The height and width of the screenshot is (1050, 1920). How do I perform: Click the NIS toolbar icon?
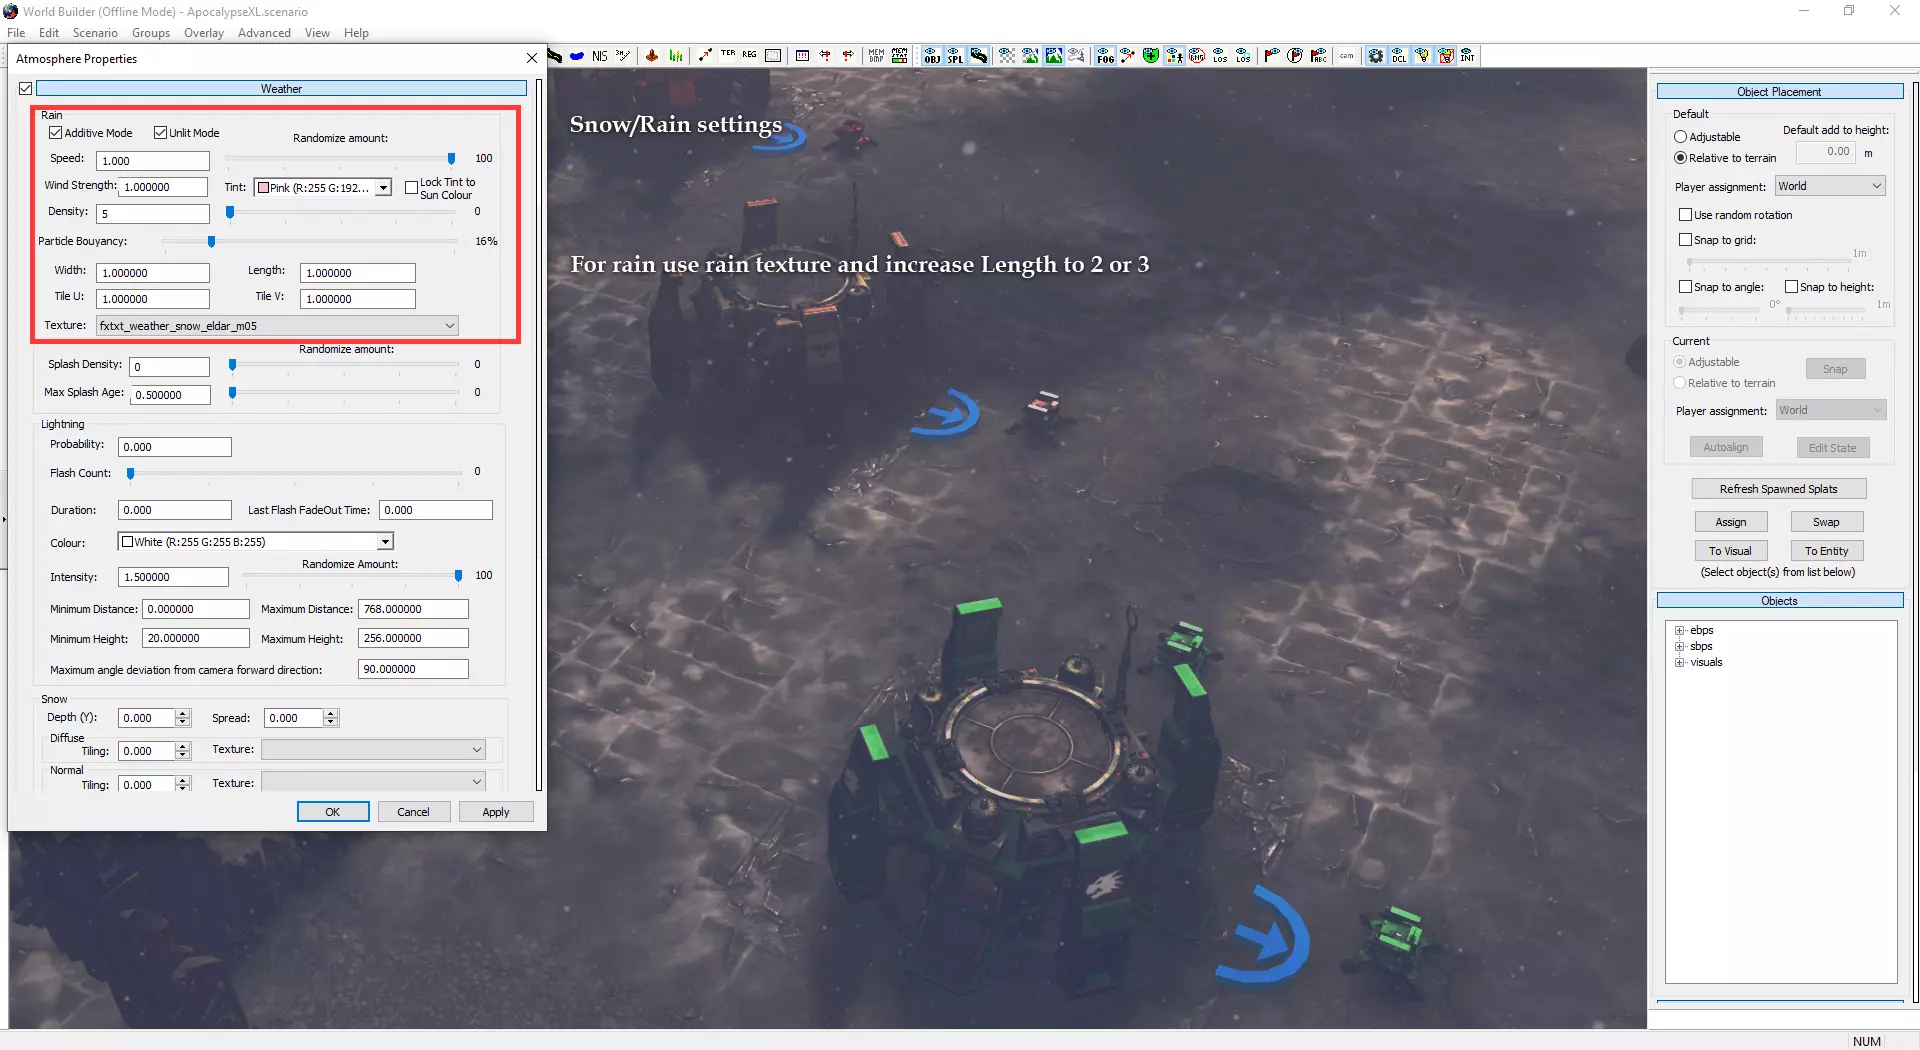[599, 56]
